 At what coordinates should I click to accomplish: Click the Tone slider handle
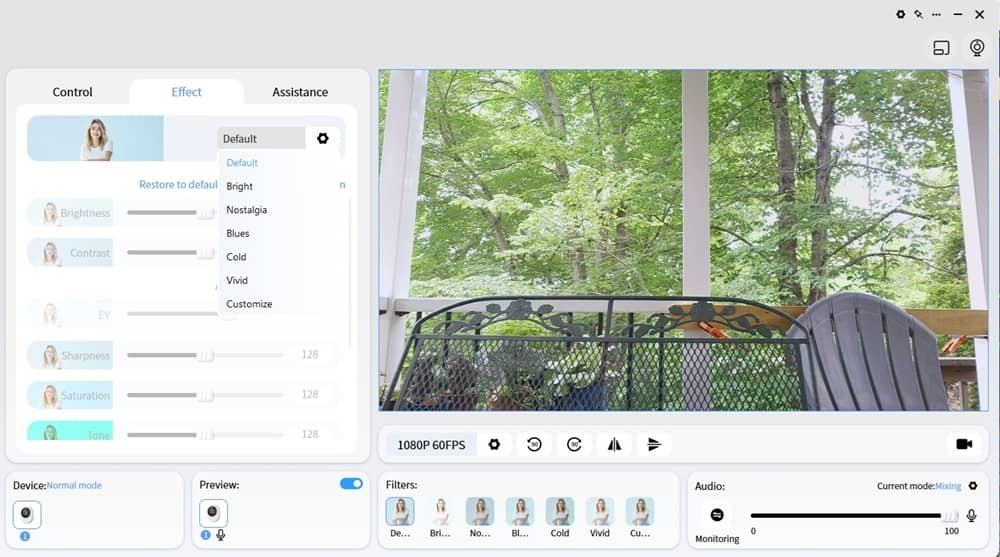[205, 435]
